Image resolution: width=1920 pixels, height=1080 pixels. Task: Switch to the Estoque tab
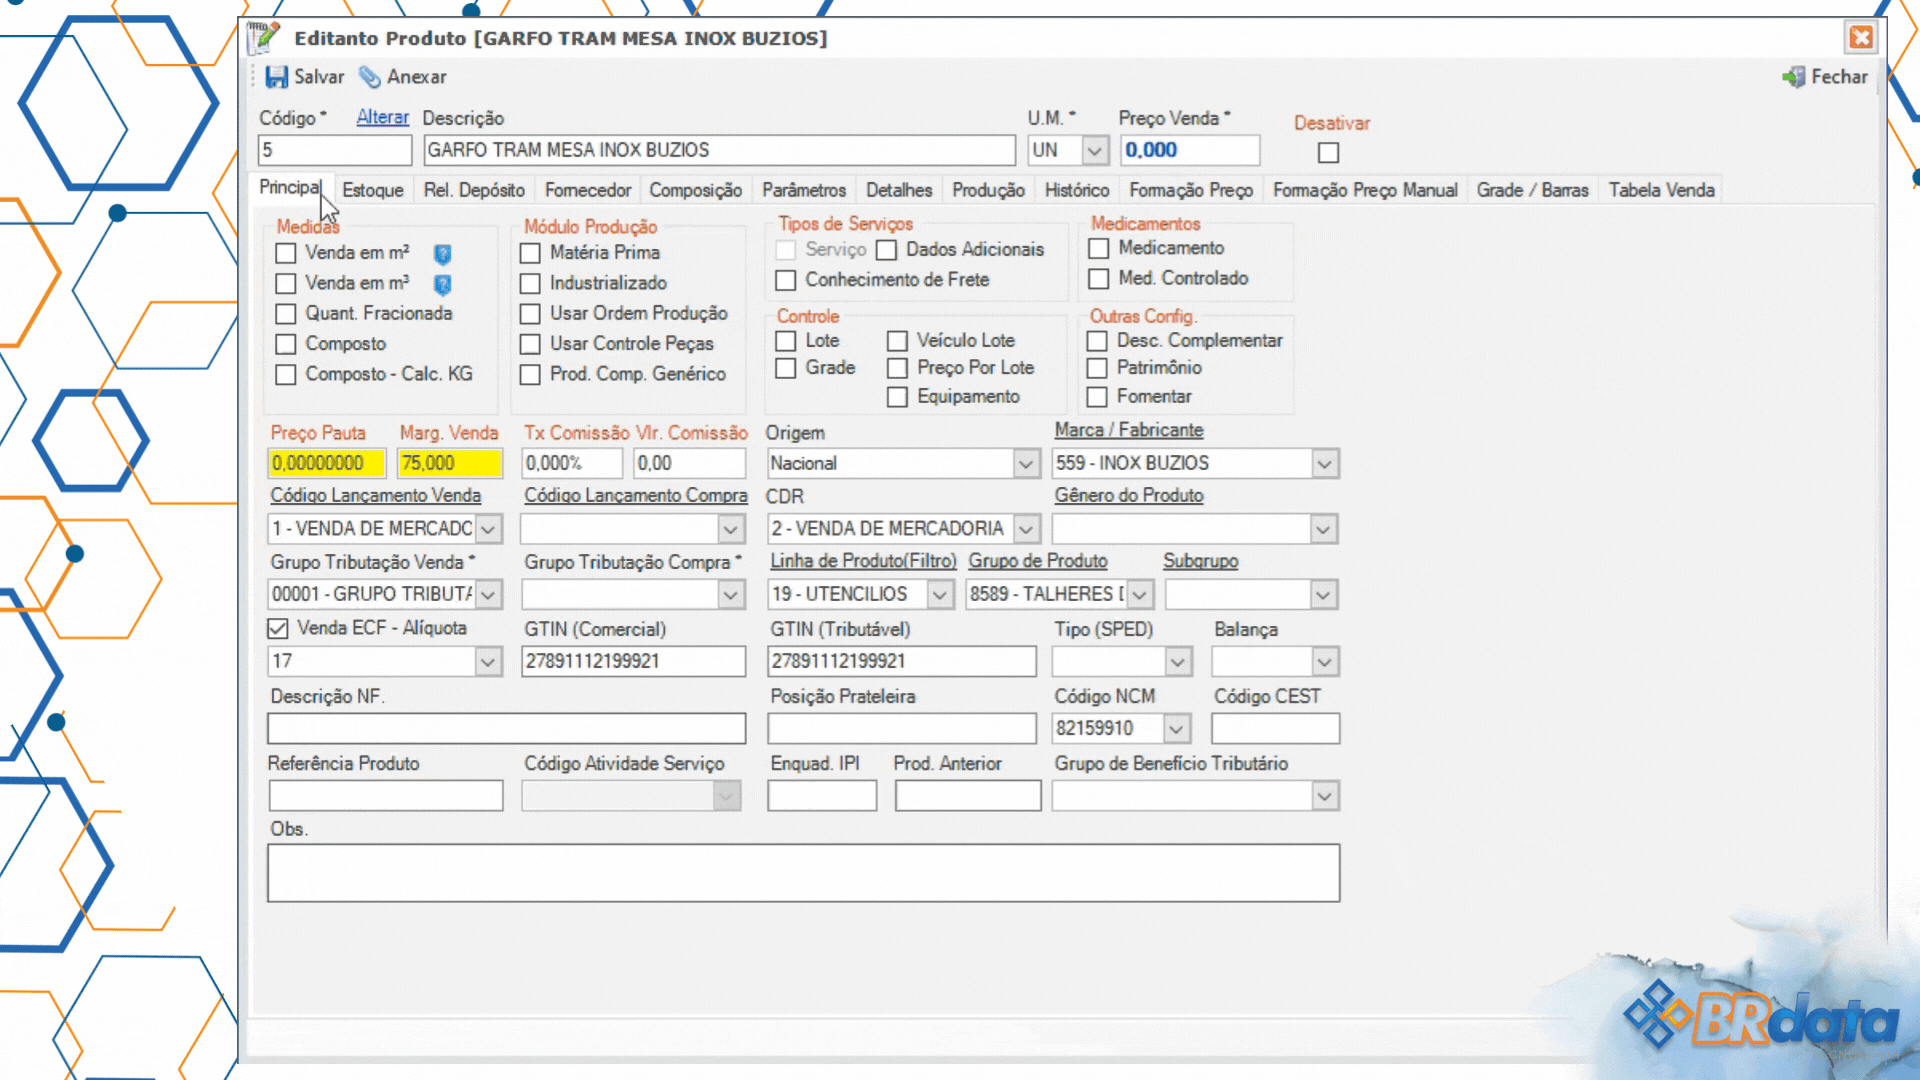coord(372,190)
